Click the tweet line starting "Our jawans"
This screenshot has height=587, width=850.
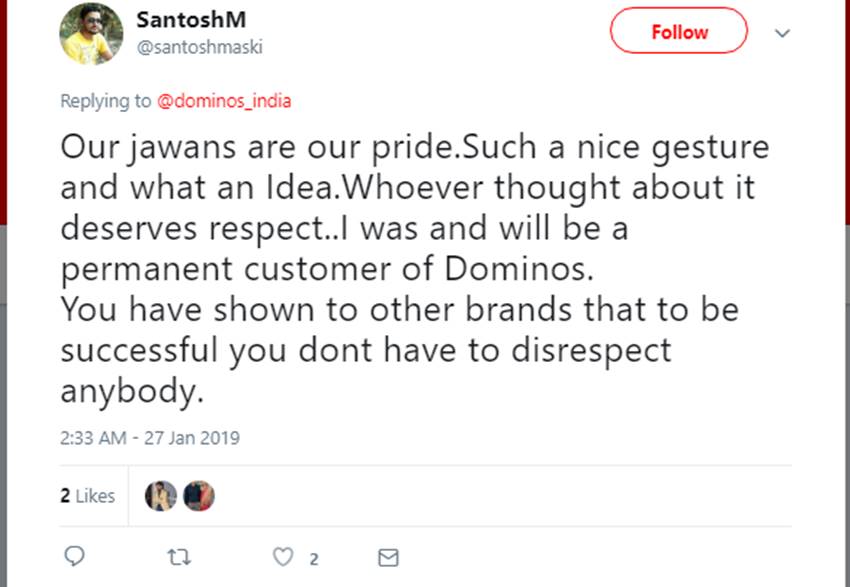click(415, 148)
